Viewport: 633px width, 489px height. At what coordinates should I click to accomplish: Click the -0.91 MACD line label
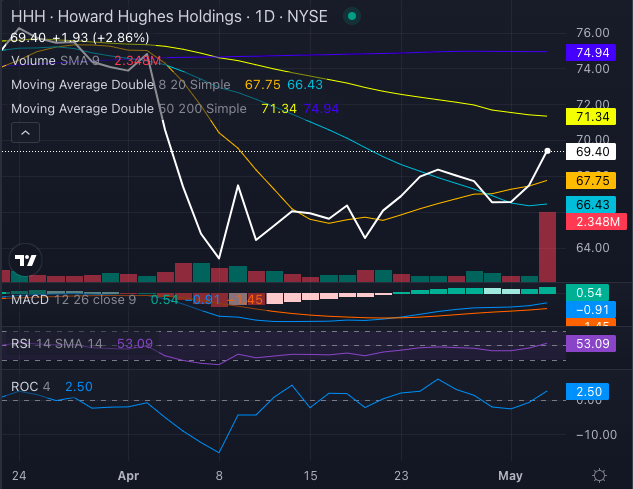tap(591, 310)
